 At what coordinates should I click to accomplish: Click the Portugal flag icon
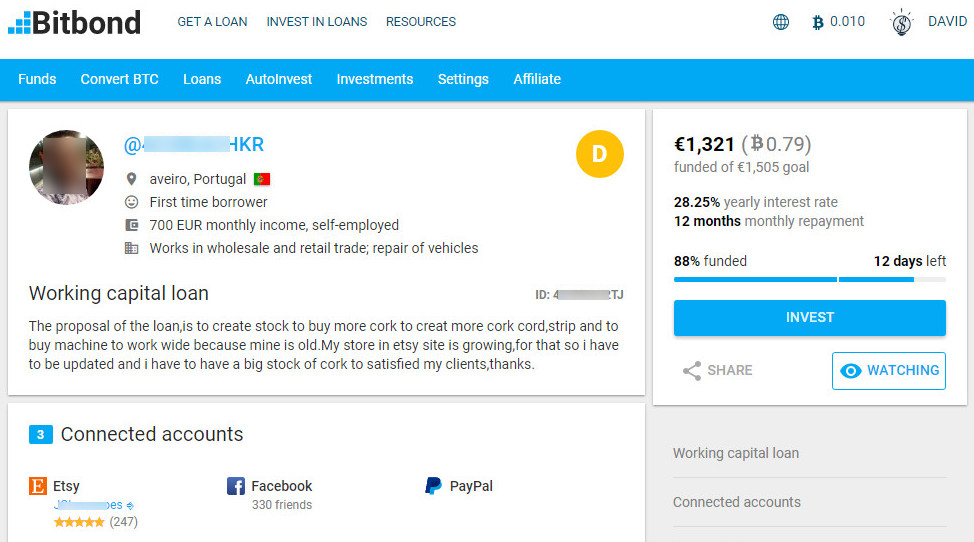click(x=262, y=179)
